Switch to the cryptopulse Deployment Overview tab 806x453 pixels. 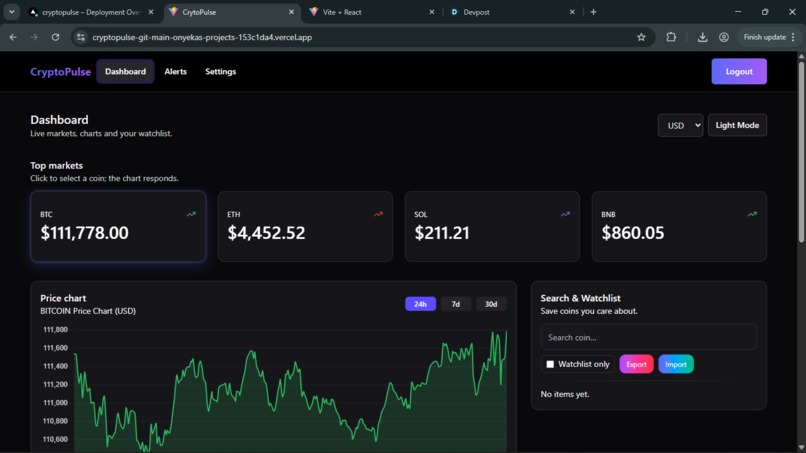[x=93, y=12]
